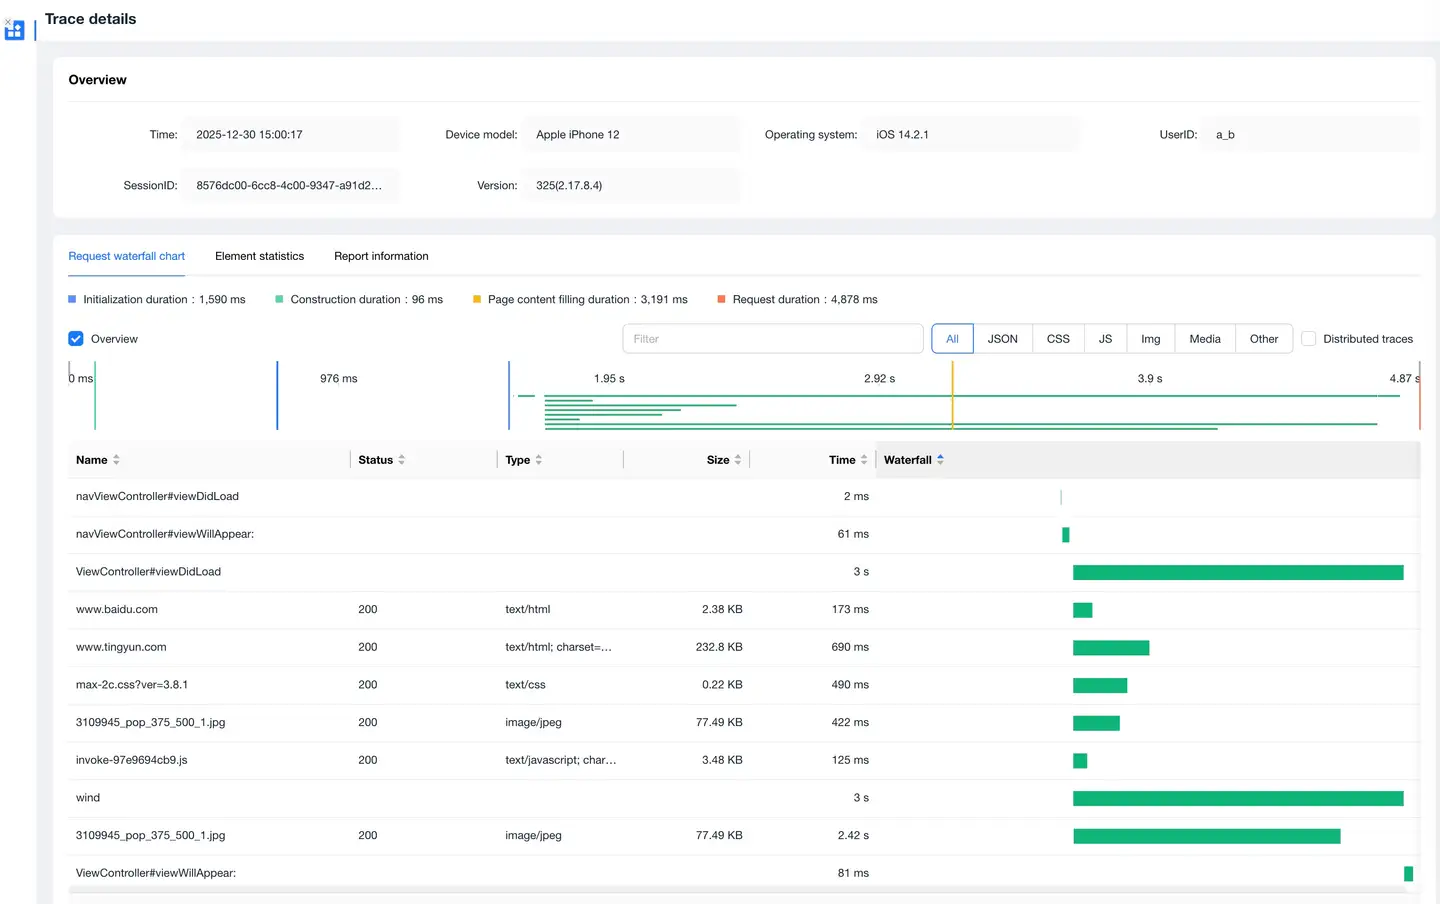Switch to Element statistics tab
This screenshot has width=1440, height=904.
click(259, 256)
